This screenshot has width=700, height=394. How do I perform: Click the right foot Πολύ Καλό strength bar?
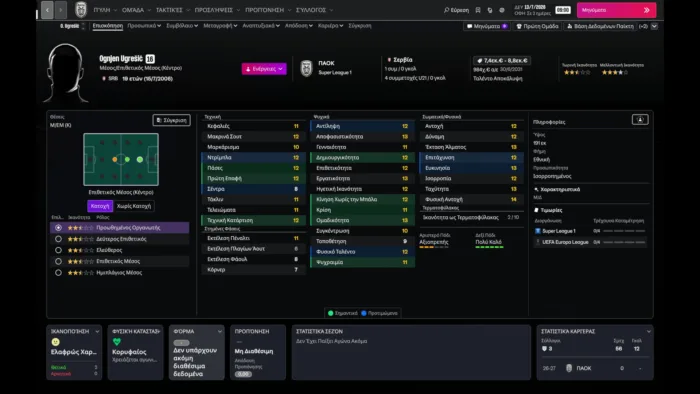489,247
